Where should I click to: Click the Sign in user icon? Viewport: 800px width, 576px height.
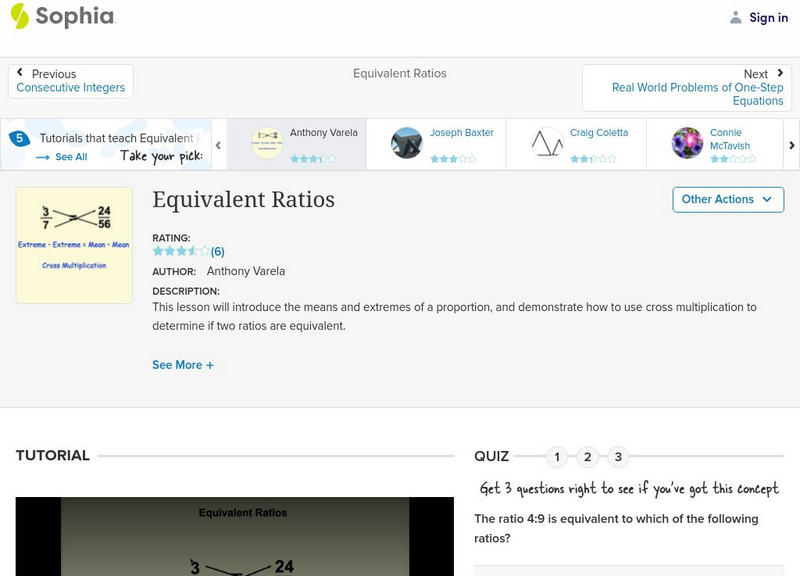[x=736, y=17]
